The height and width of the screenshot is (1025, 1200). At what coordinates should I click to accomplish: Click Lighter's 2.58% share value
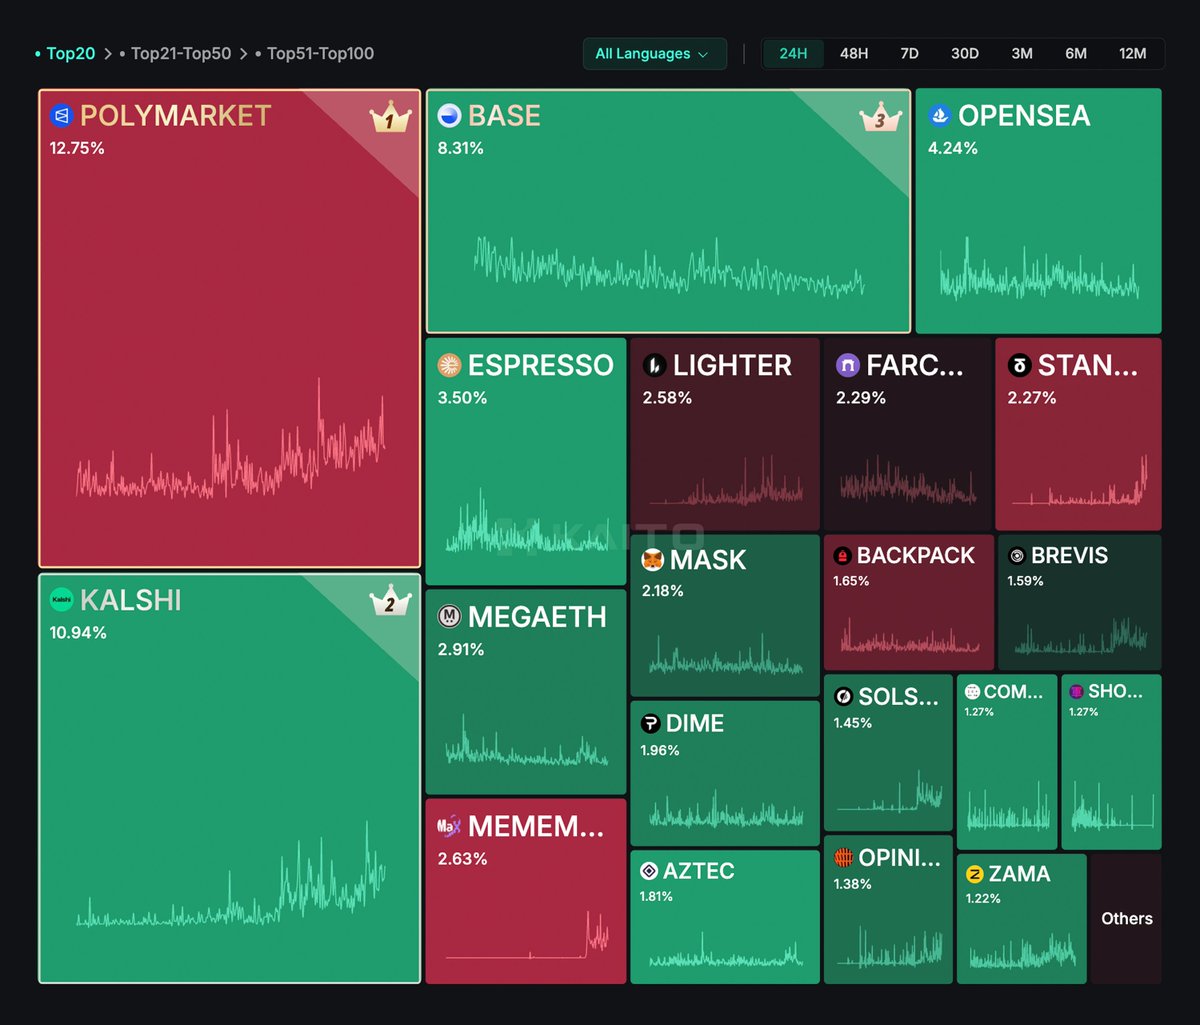click(x=667, y=398)
